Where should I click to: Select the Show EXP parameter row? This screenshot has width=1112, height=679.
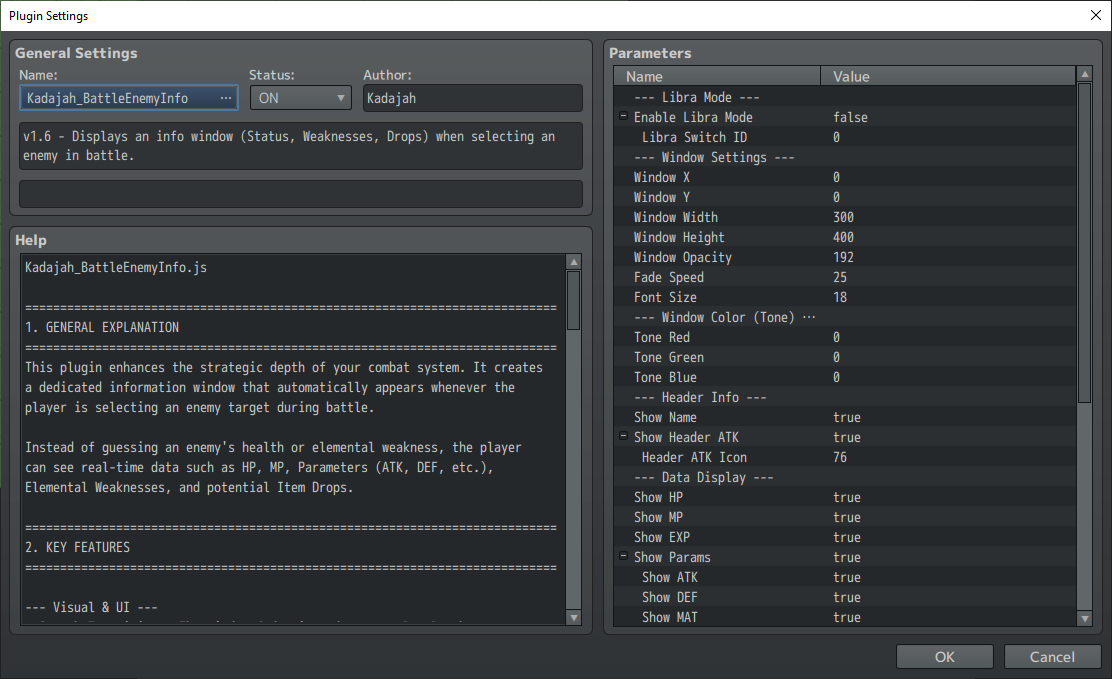(x=845, y=537)
